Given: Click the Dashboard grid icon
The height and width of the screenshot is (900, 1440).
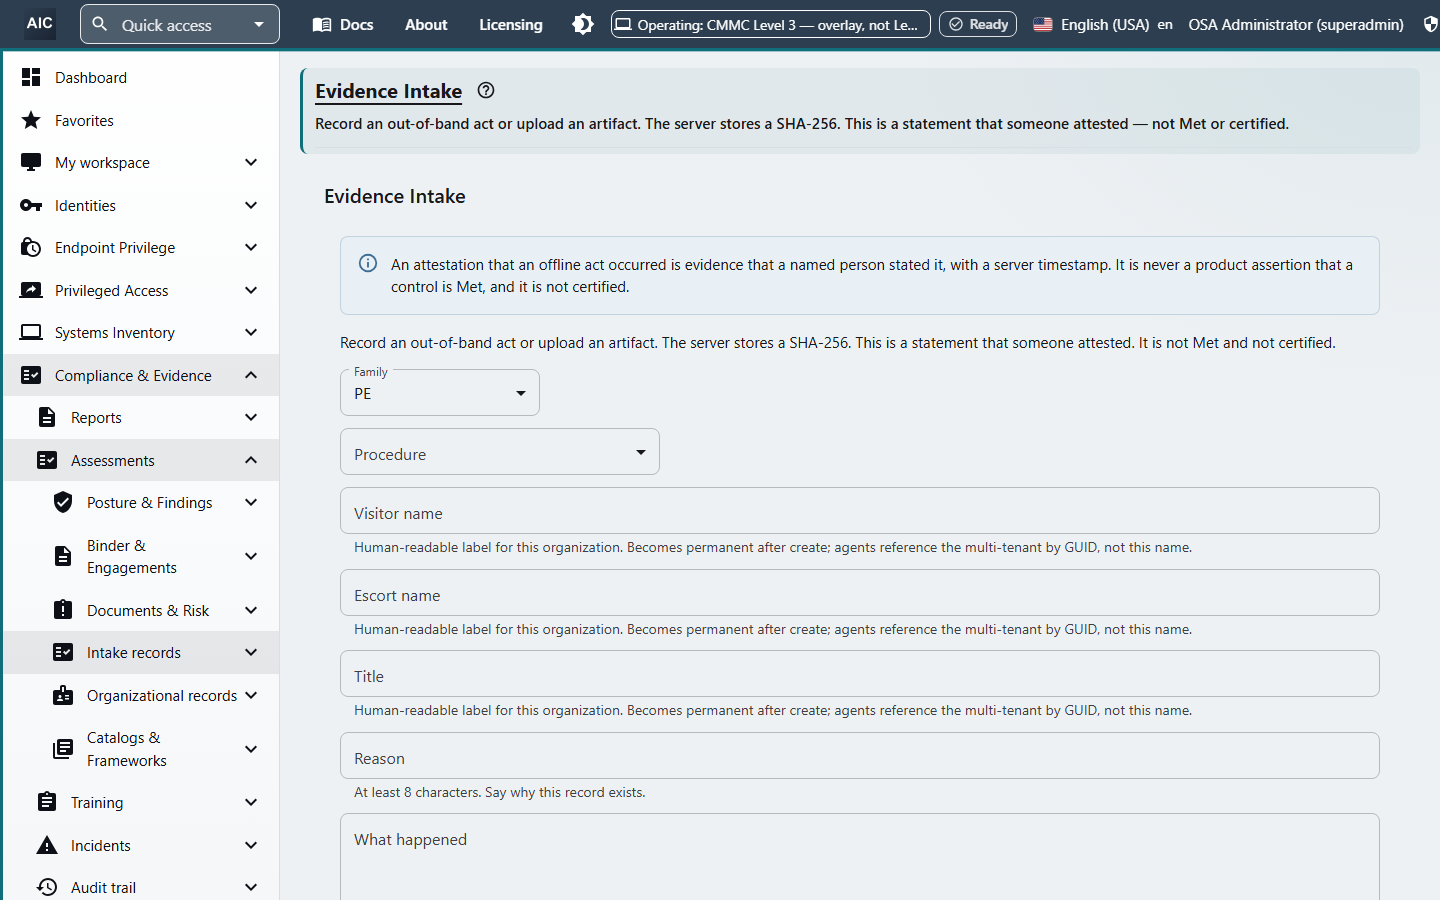Looking at the screenshot, I should point(31,77).
